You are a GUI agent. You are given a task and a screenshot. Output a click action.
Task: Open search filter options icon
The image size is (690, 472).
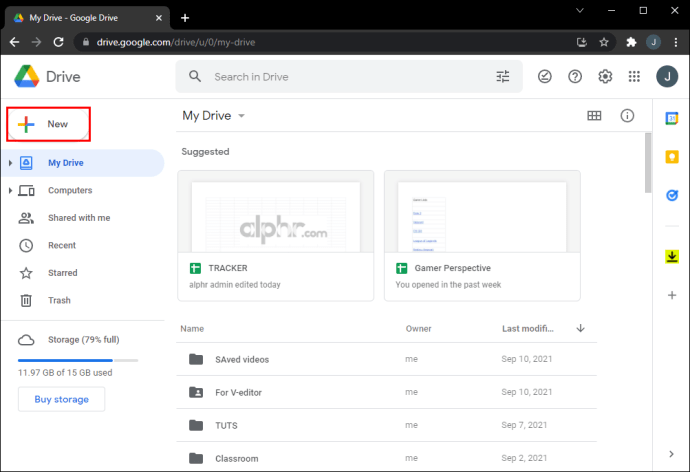pos(503,77)
